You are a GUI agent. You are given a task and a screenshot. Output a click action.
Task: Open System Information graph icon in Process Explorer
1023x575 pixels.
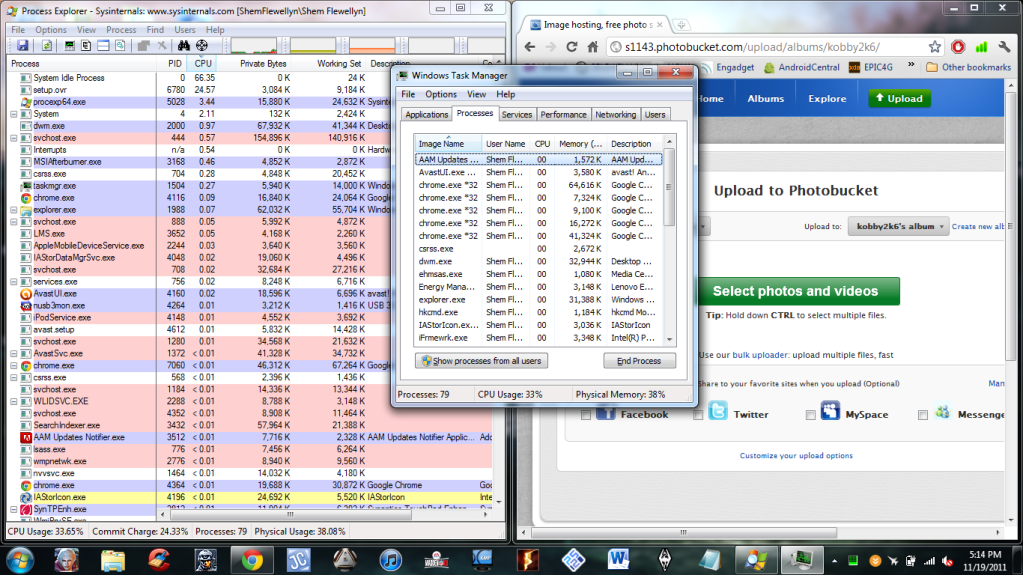(x=69, y=46)
